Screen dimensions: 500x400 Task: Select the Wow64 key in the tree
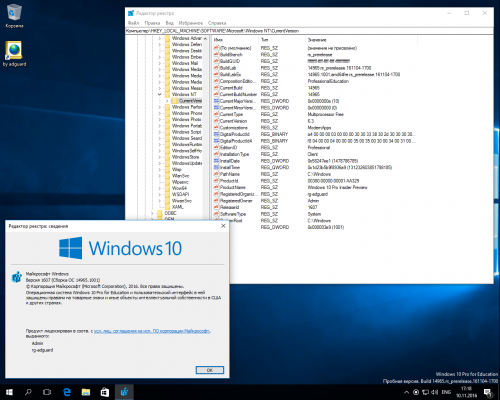[179, 188]
